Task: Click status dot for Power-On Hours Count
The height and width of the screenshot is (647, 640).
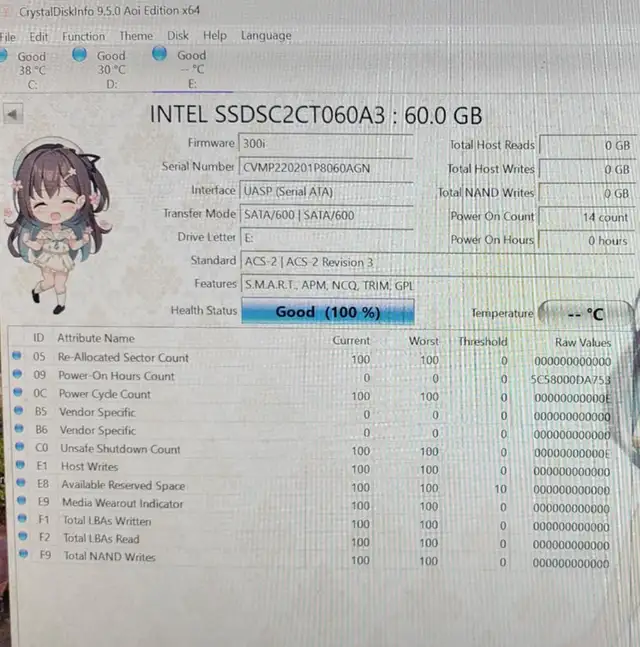Action: (x=17, y=373)
